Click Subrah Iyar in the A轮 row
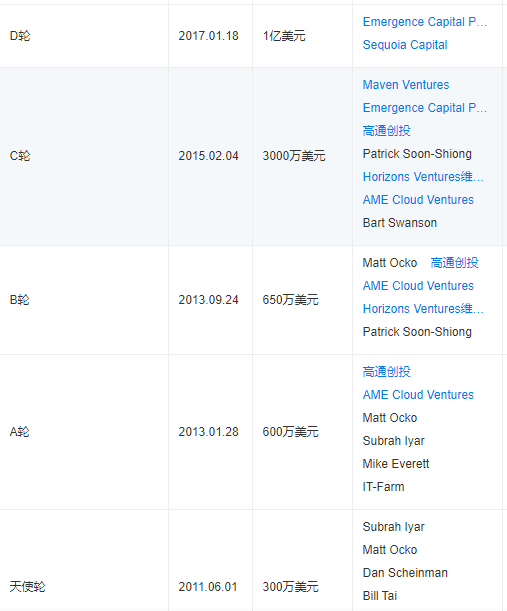 [x=394, y=441]
